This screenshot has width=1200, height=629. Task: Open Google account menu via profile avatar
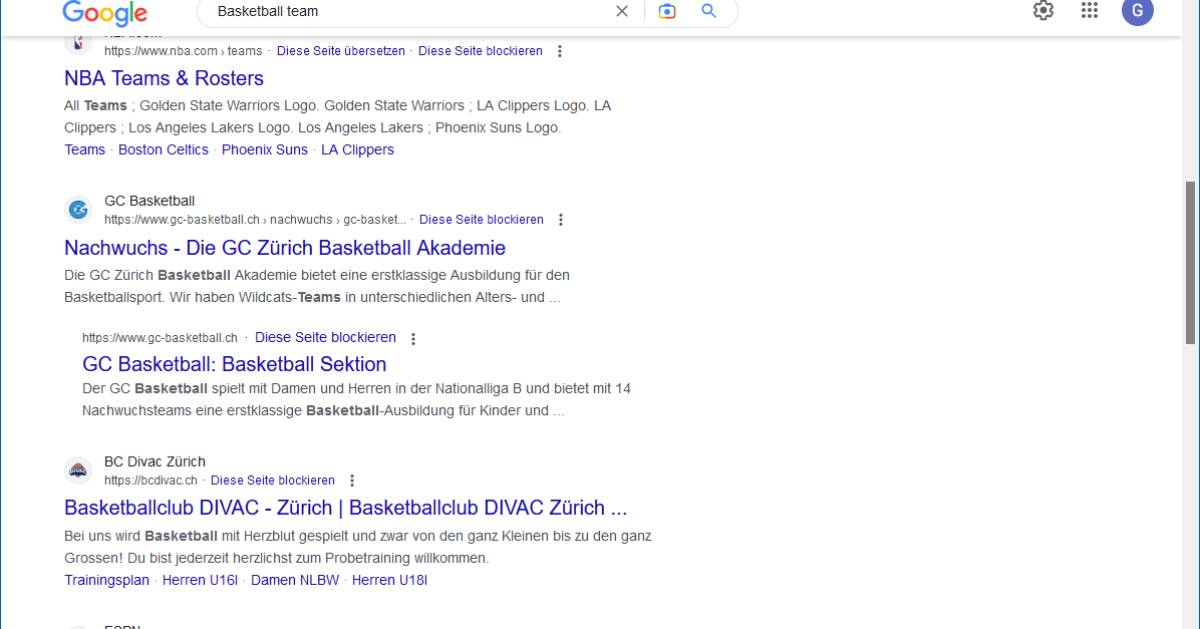[x=1137, y=13]
